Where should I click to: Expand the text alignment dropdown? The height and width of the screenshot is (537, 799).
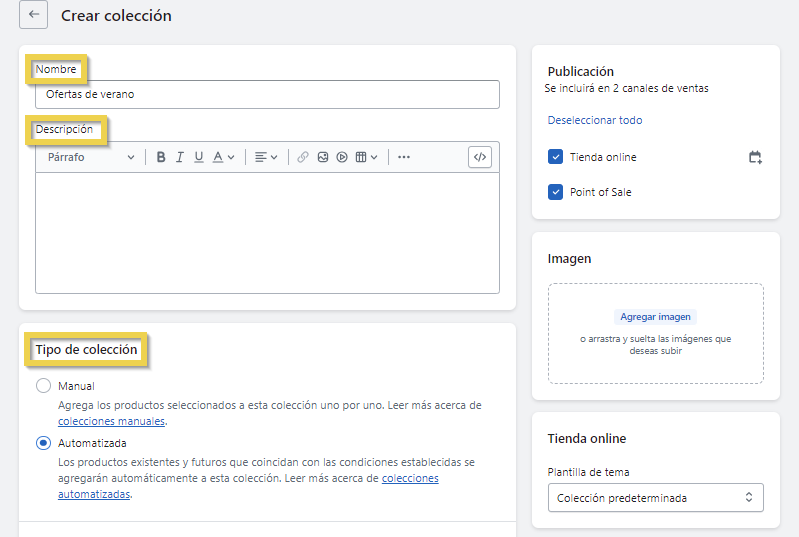click(x=265, y=157)
